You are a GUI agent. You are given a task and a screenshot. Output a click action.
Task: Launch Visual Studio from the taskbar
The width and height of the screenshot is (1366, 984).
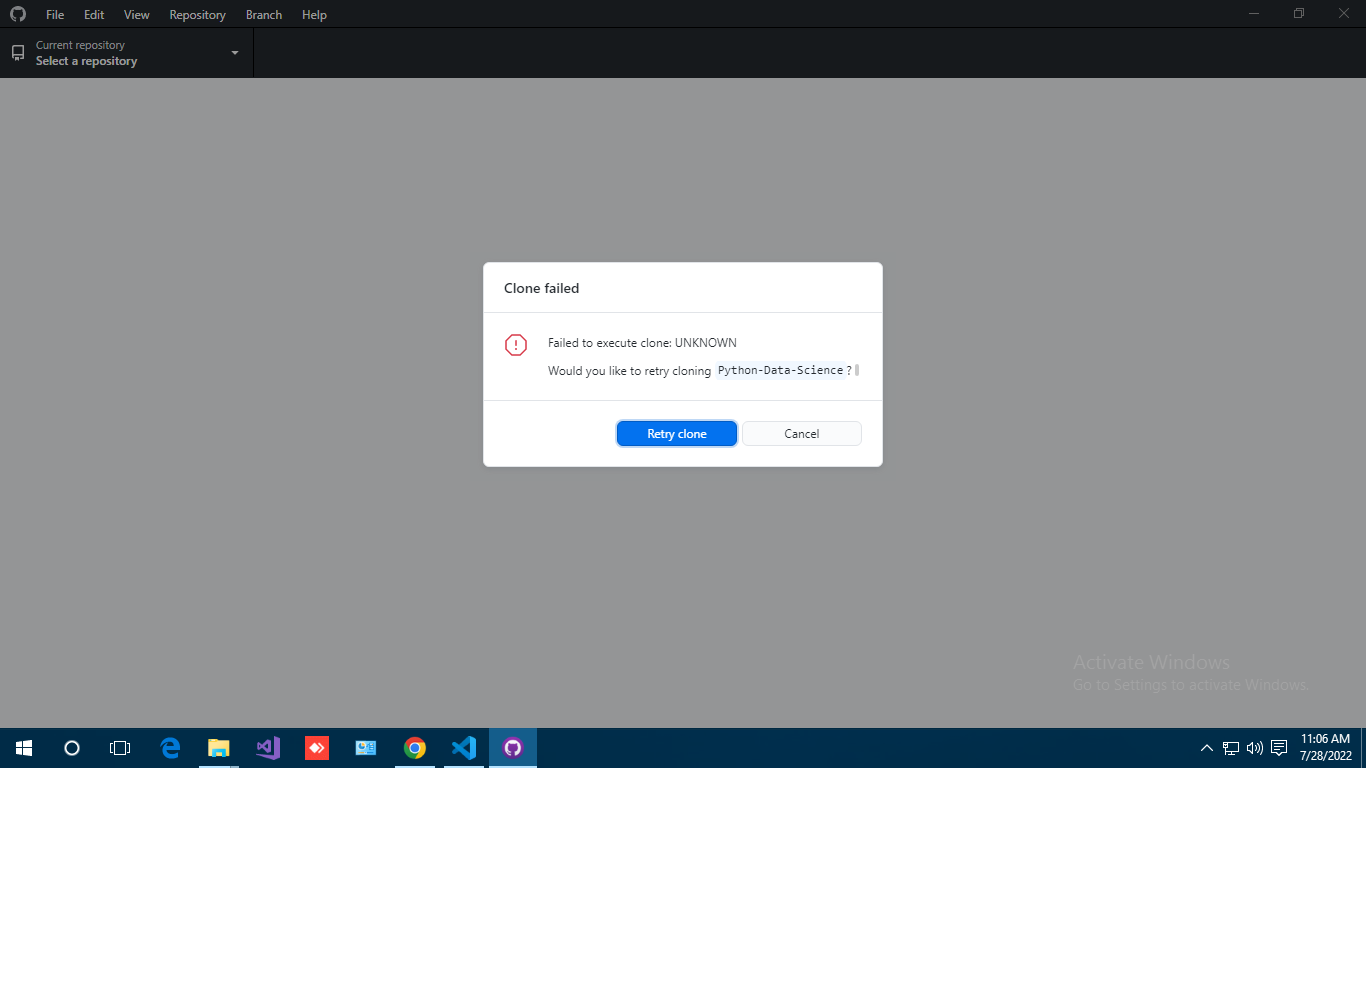(x=267, y=747)
